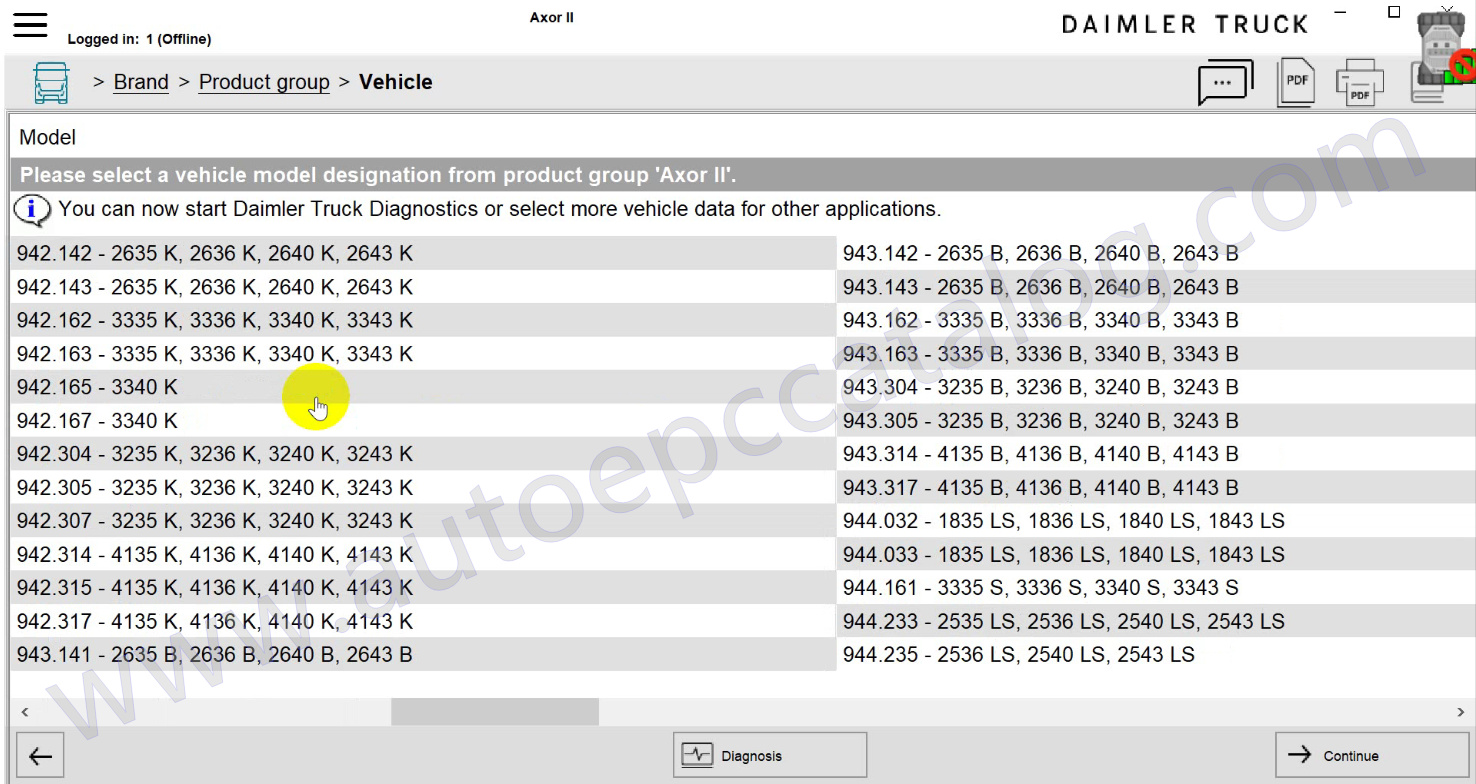Screen dimensions: 1476x784
Task: Start Diagnosis with the Diagnosis button
Action: tap(770, 756)
